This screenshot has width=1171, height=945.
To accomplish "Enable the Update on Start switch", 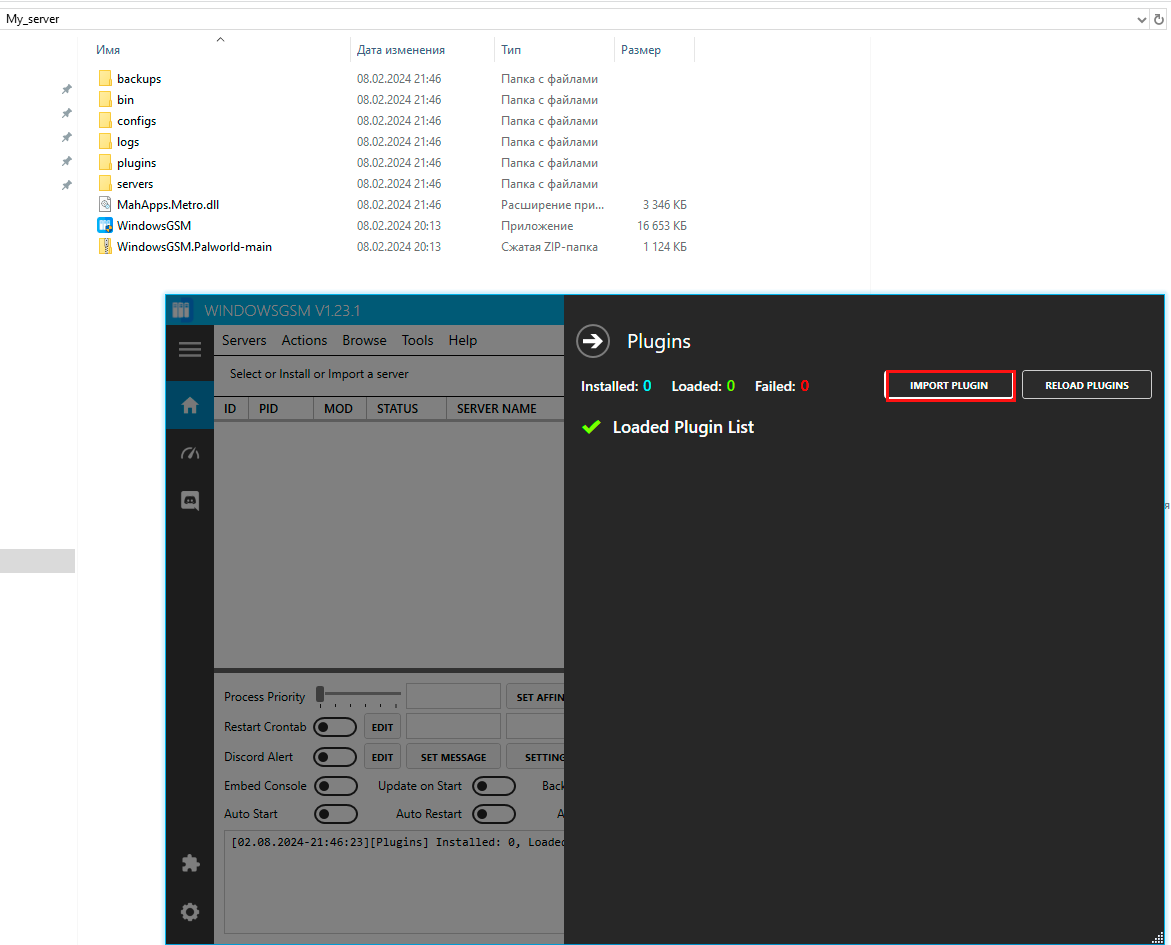I will click(494, 786).
